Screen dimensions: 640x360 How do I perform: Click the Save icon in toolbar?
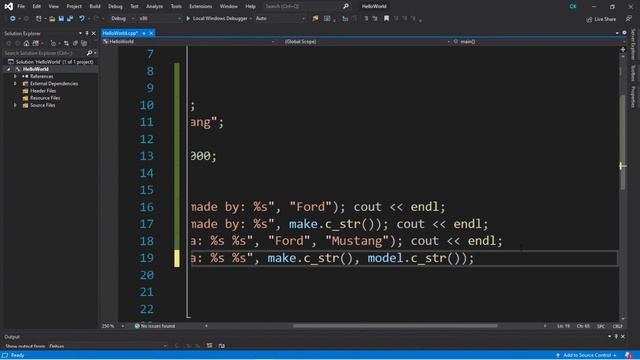[x=61, y=19]
